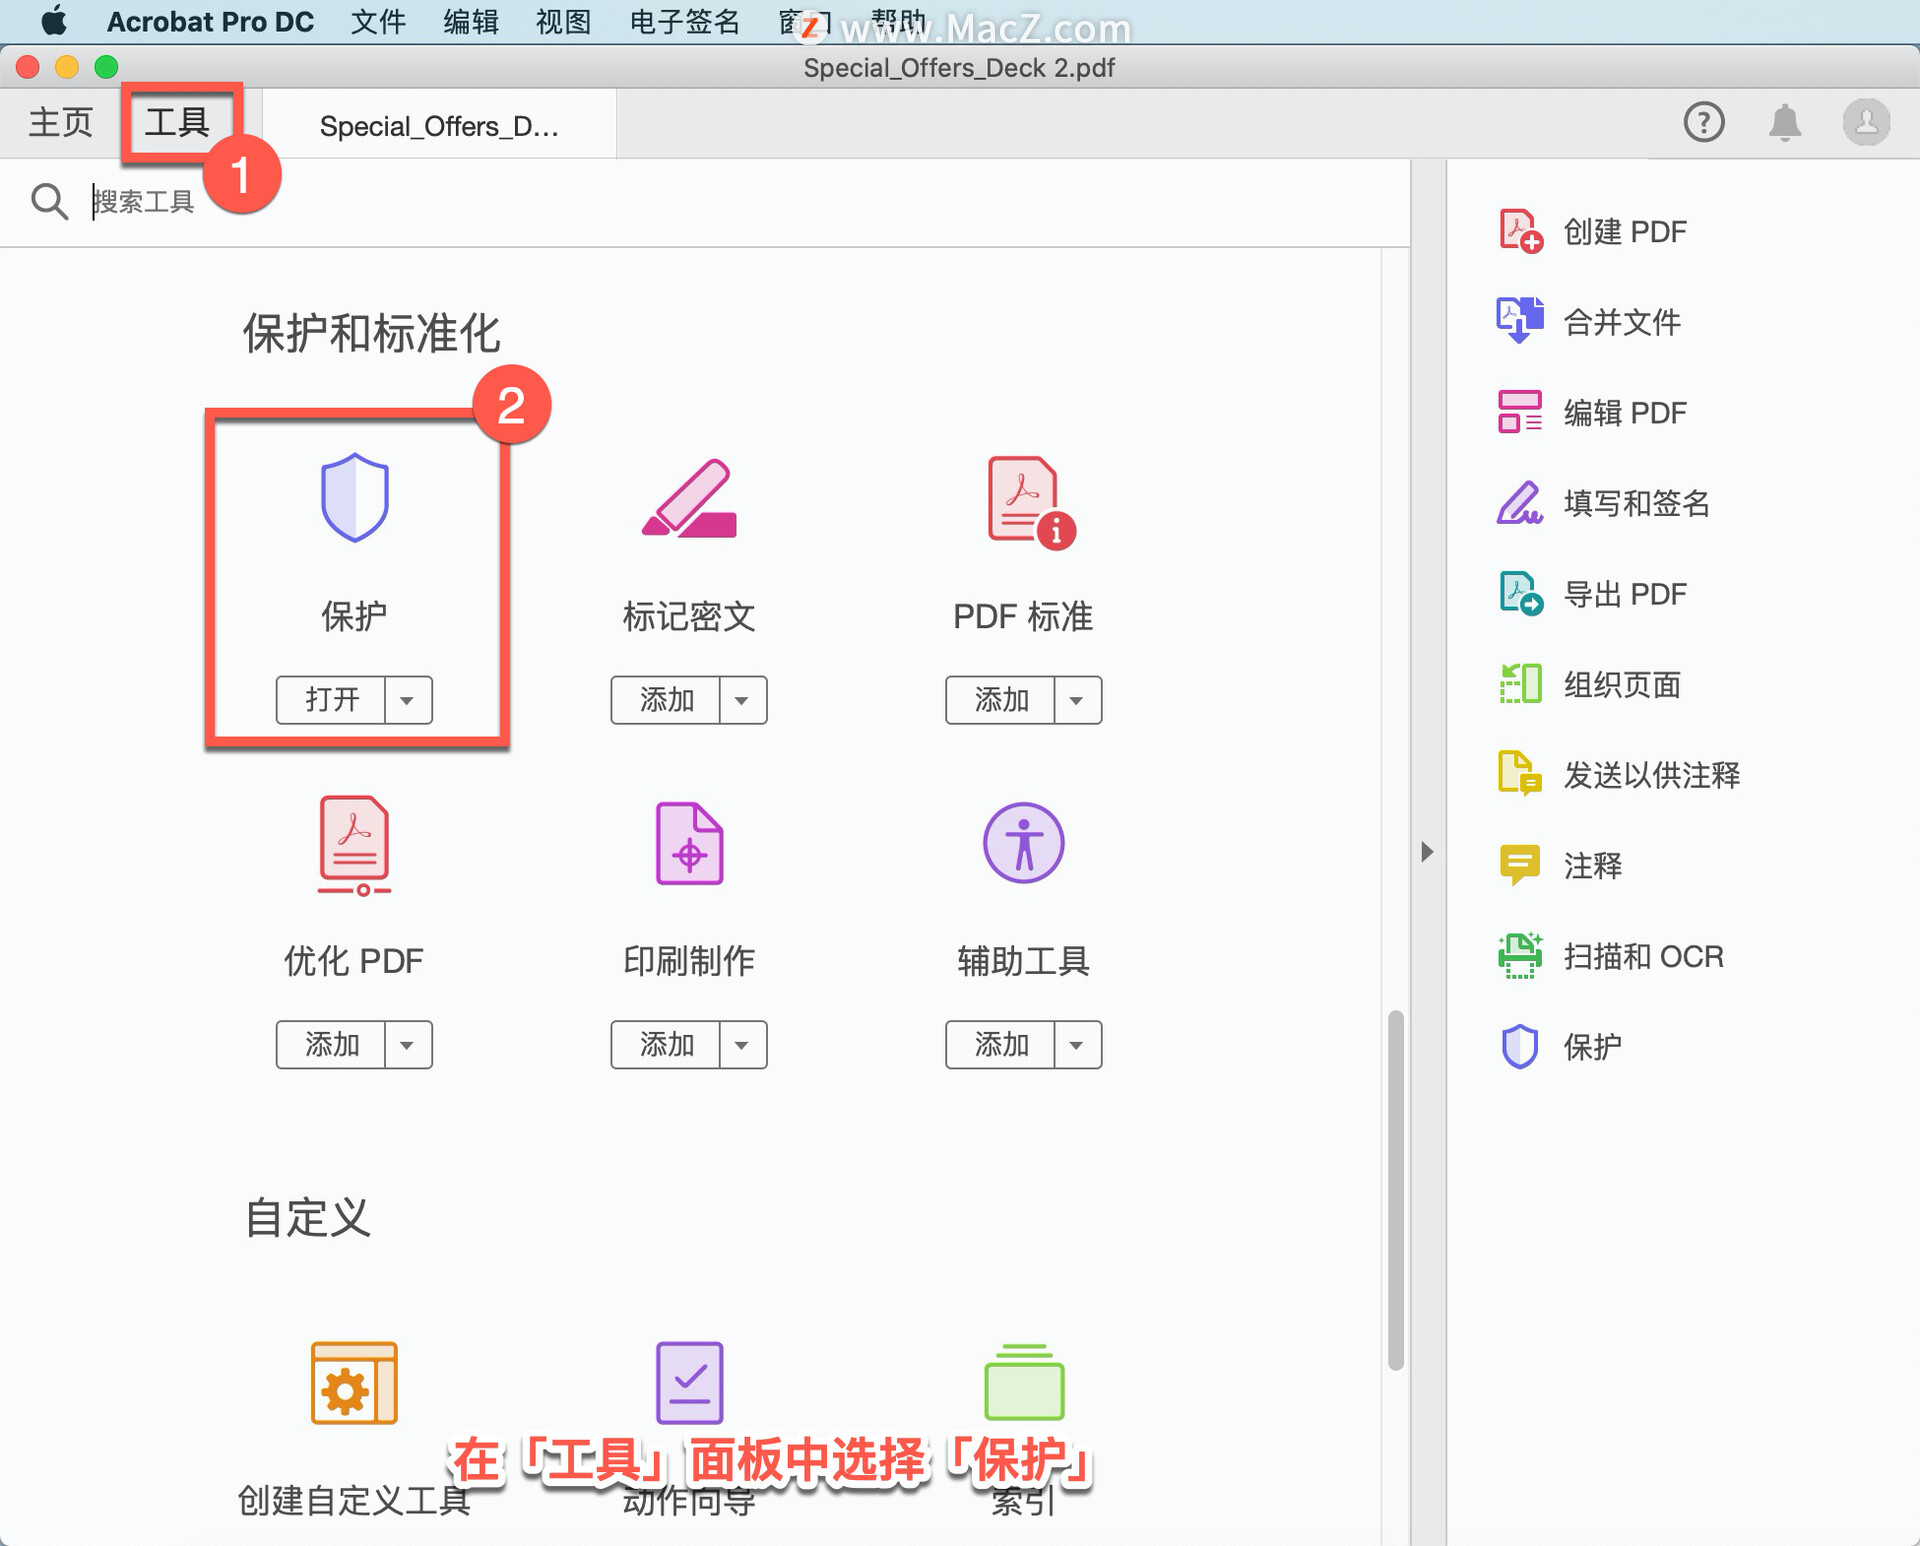Click the 辅助工具 accessibility icon
Screen dimensions: 1920x1546
[x=1023, y=842]
